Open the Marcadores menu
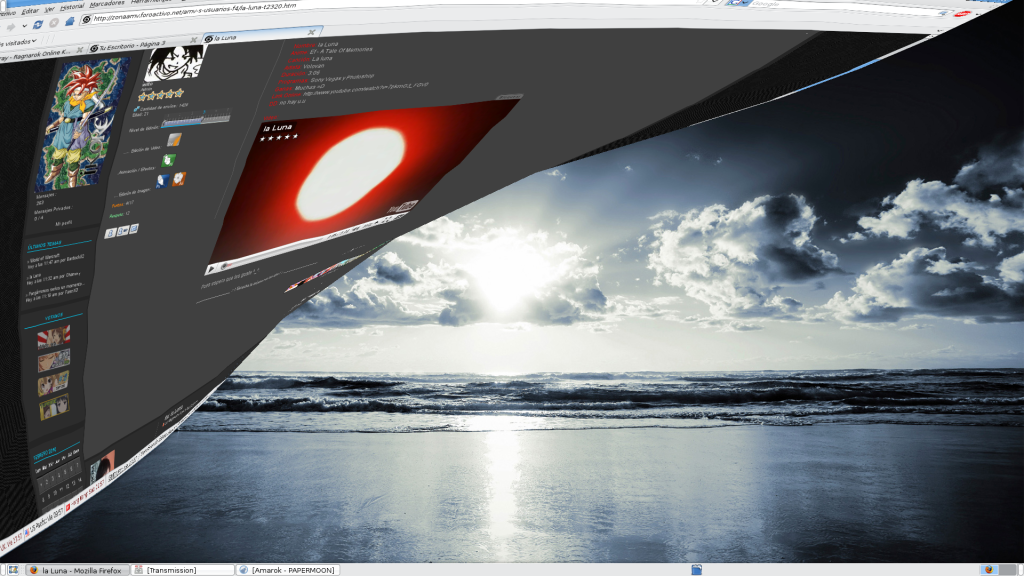1024x576 pixels. [107, 3]
